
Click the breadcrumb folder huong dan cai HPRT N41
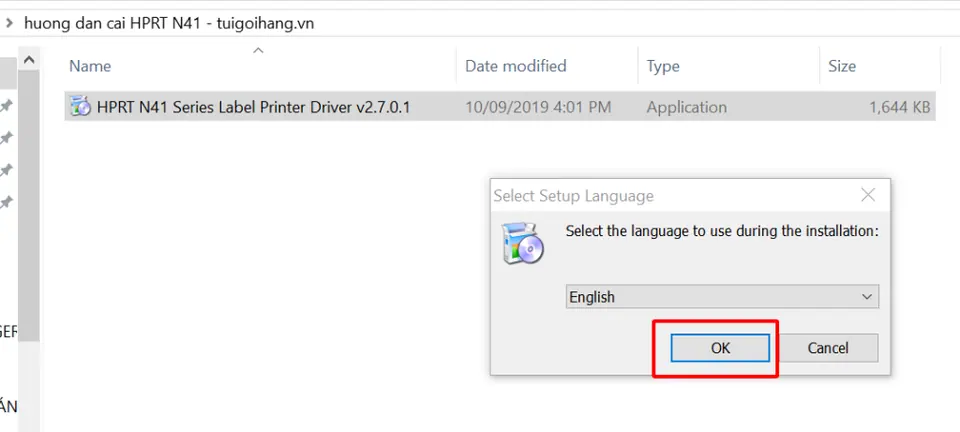pyautogui.click(x=169, y=24)
